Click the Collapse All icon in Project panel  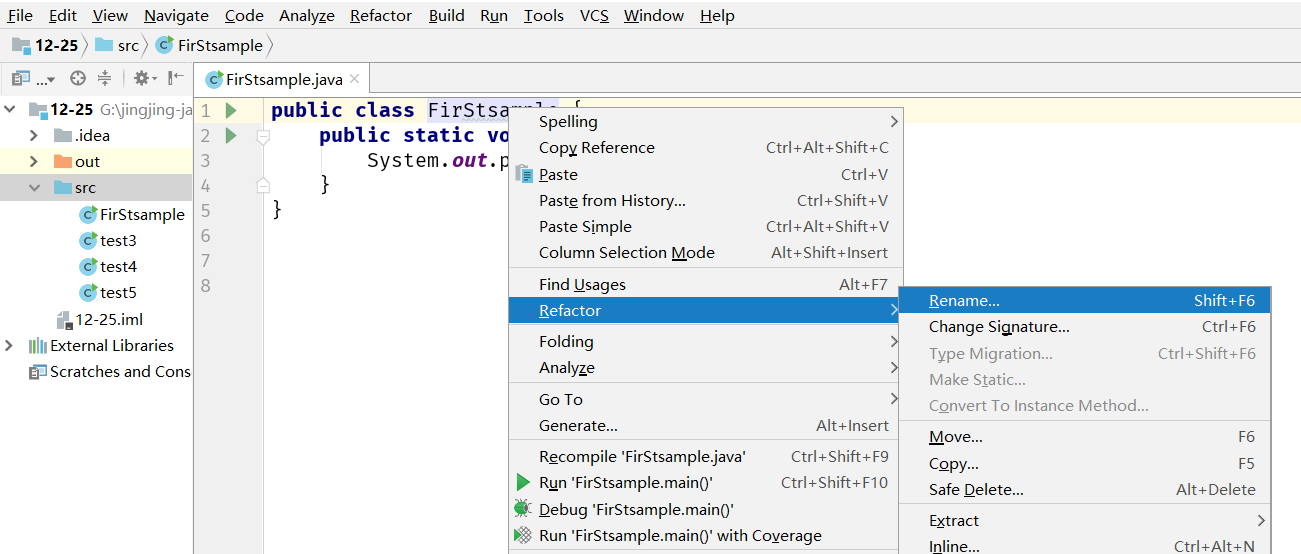tap(103, 78)
